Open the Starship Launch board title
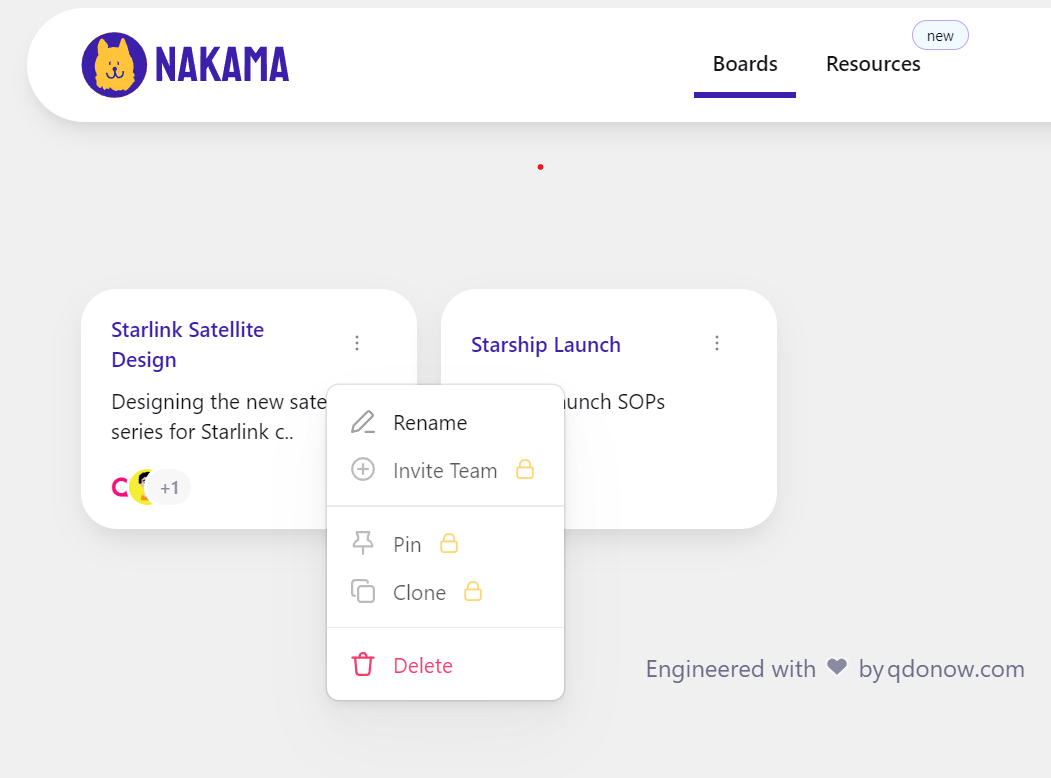Image resolution: width=1051 pixels, height=778 pixels. click(546, 344)
